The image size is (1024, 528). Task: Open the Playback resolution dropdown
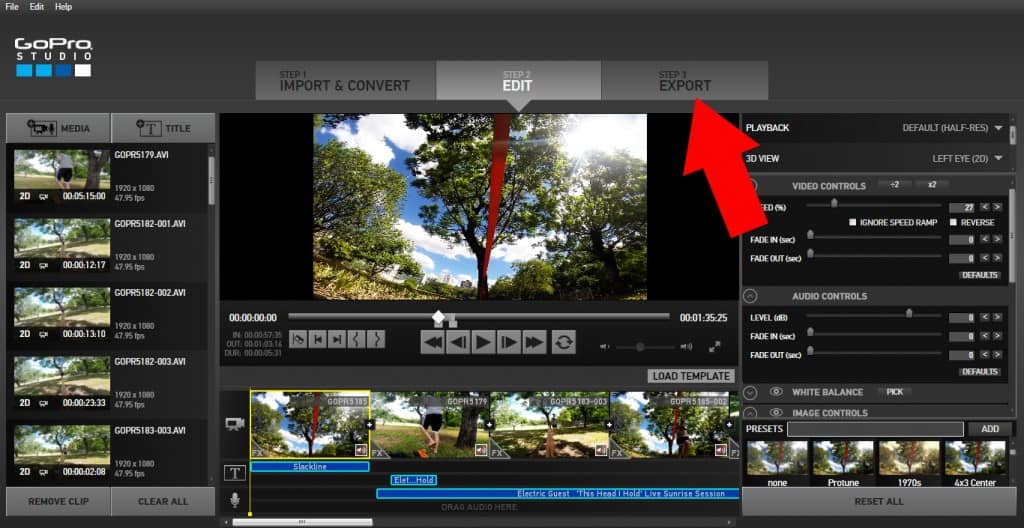click(998, 128)
